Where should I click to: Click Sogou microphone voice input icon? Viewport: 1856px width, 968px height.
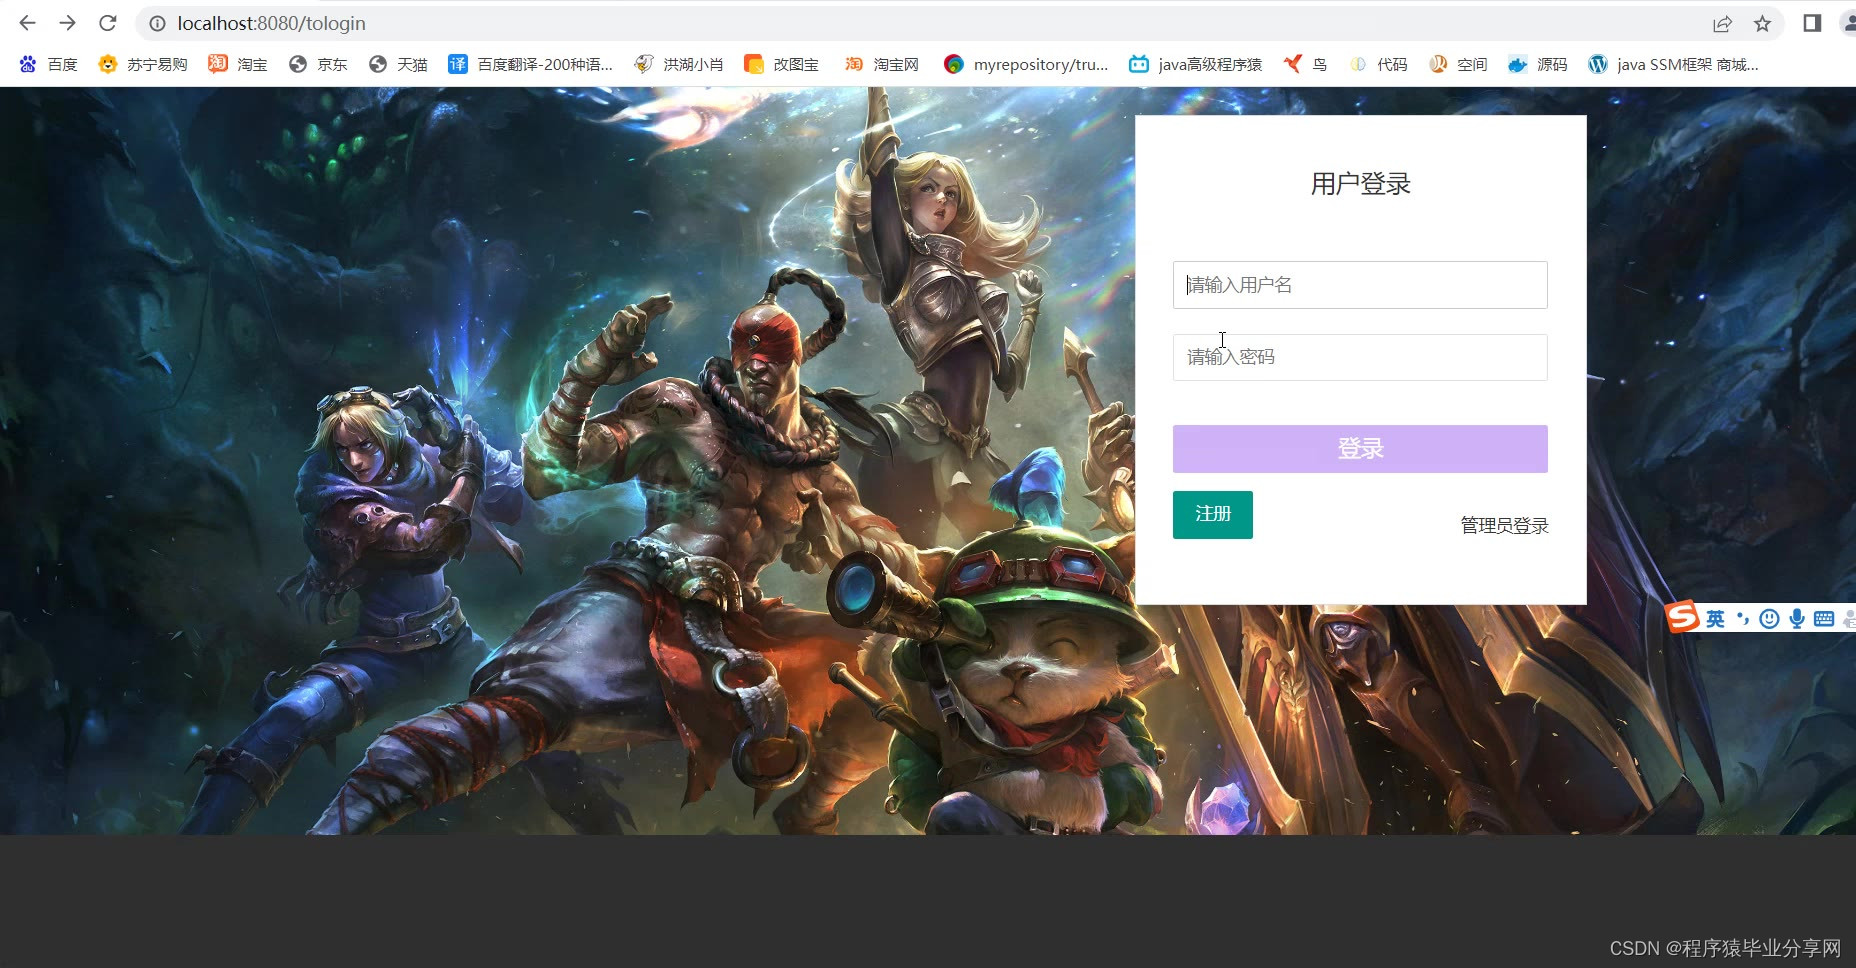pyautogui.click(x=1797, y=619)
